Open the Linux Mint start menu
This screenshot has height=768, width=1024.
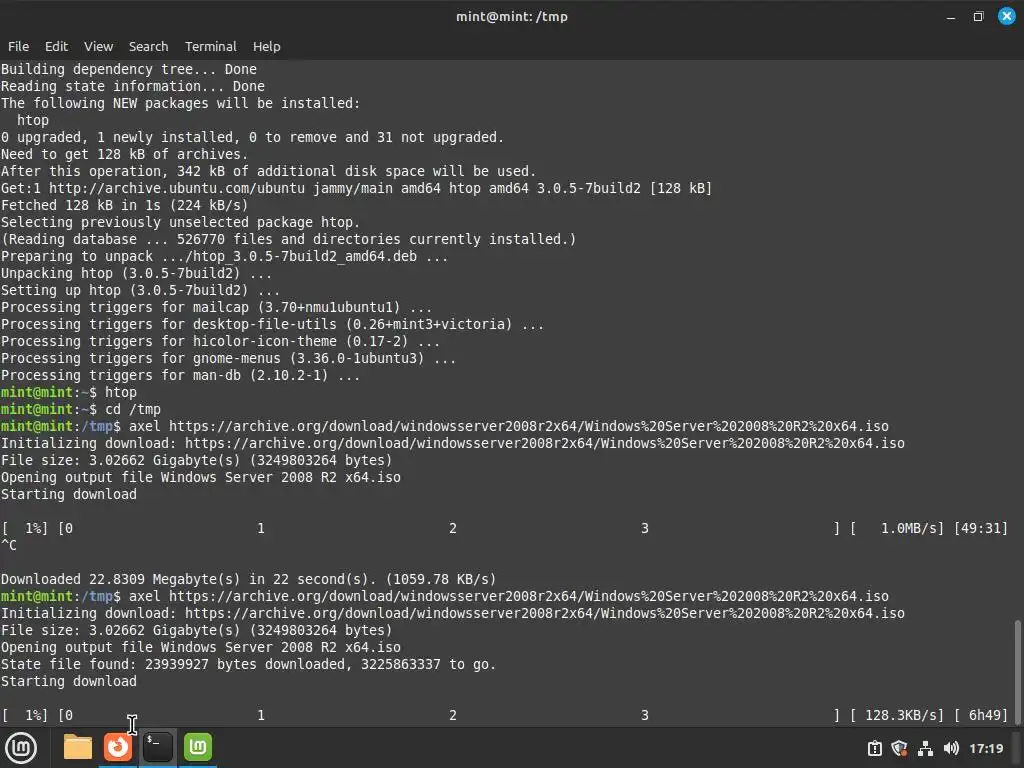click(x=21, y=748)
